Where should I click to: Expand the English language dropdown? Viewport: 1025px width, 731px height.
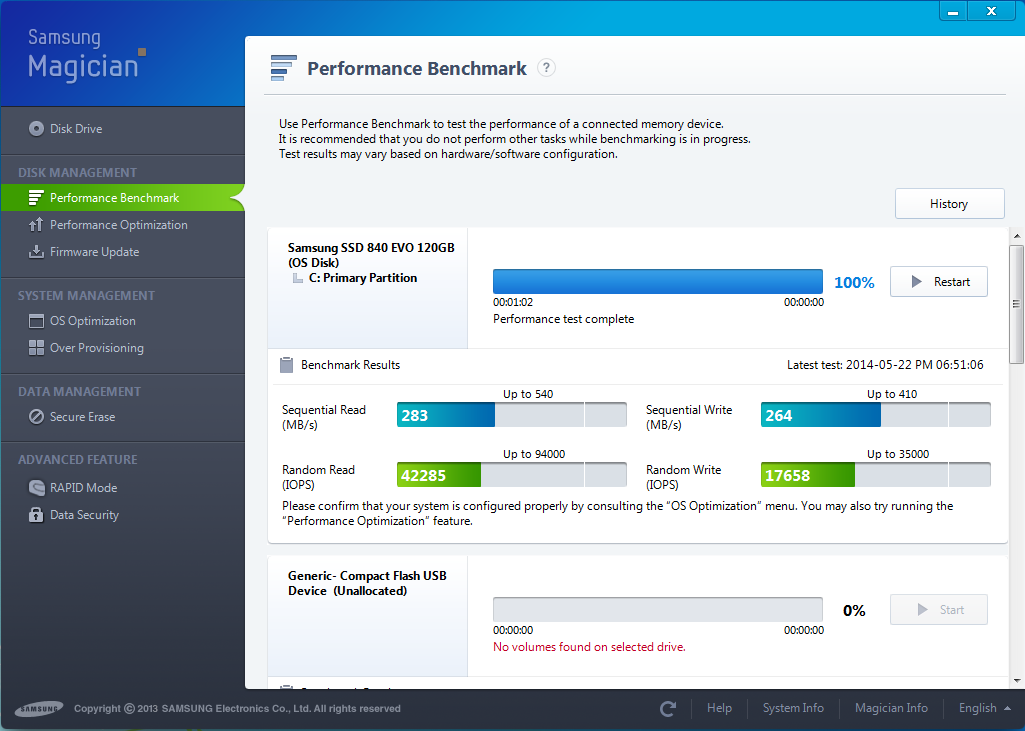click(x=984, y=708)
